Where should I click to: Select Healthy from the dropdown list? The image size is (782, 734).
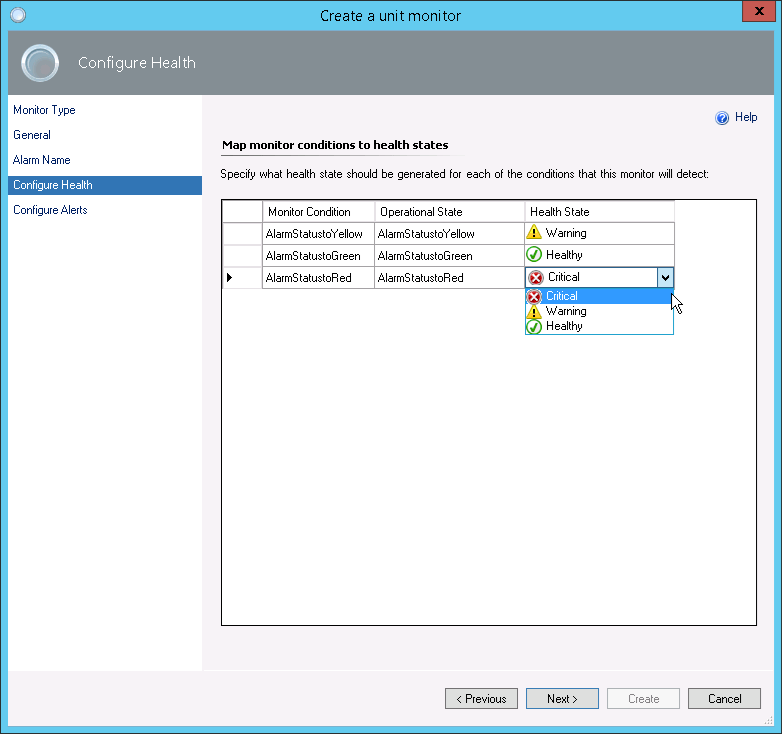pyautogui.click(x=599, y=326)
